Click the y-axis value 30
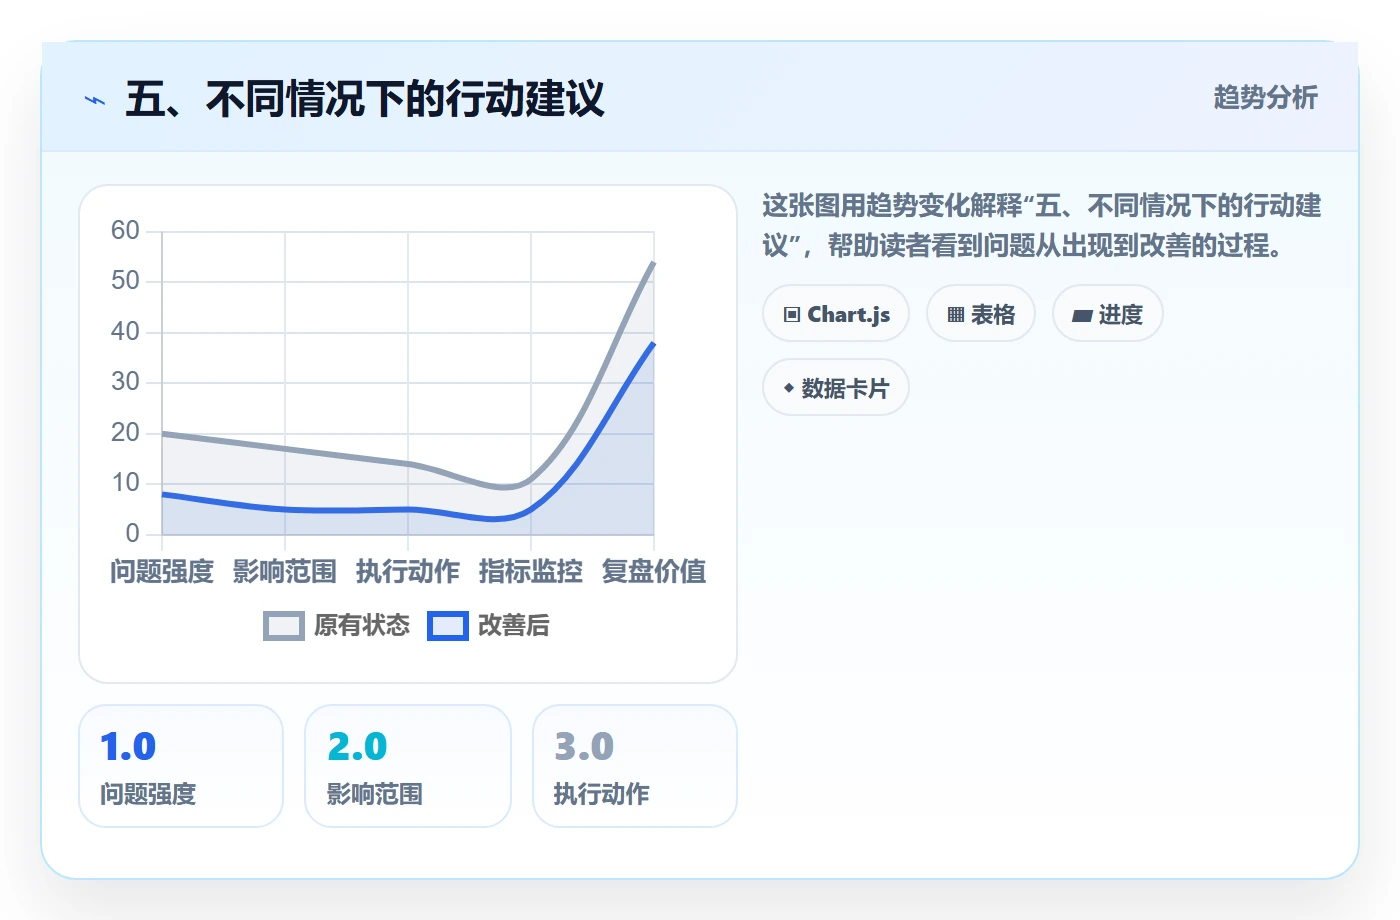This screenshot has width=1400, height=920. pos(125,381)
